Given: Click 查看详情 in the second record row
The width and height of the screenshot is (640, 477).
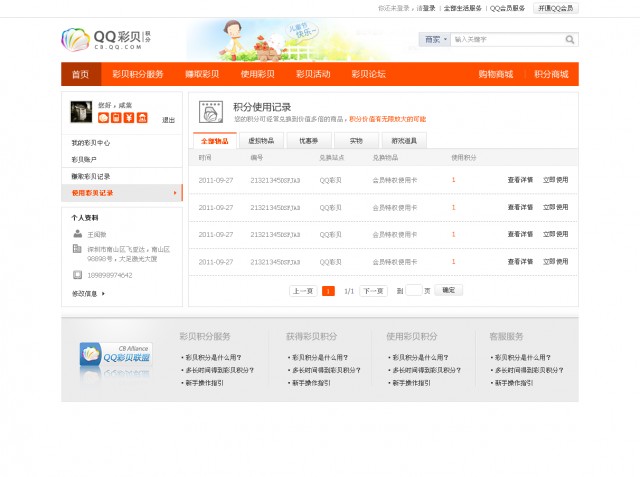Looking at the screenshot, I should pos(520,207).
